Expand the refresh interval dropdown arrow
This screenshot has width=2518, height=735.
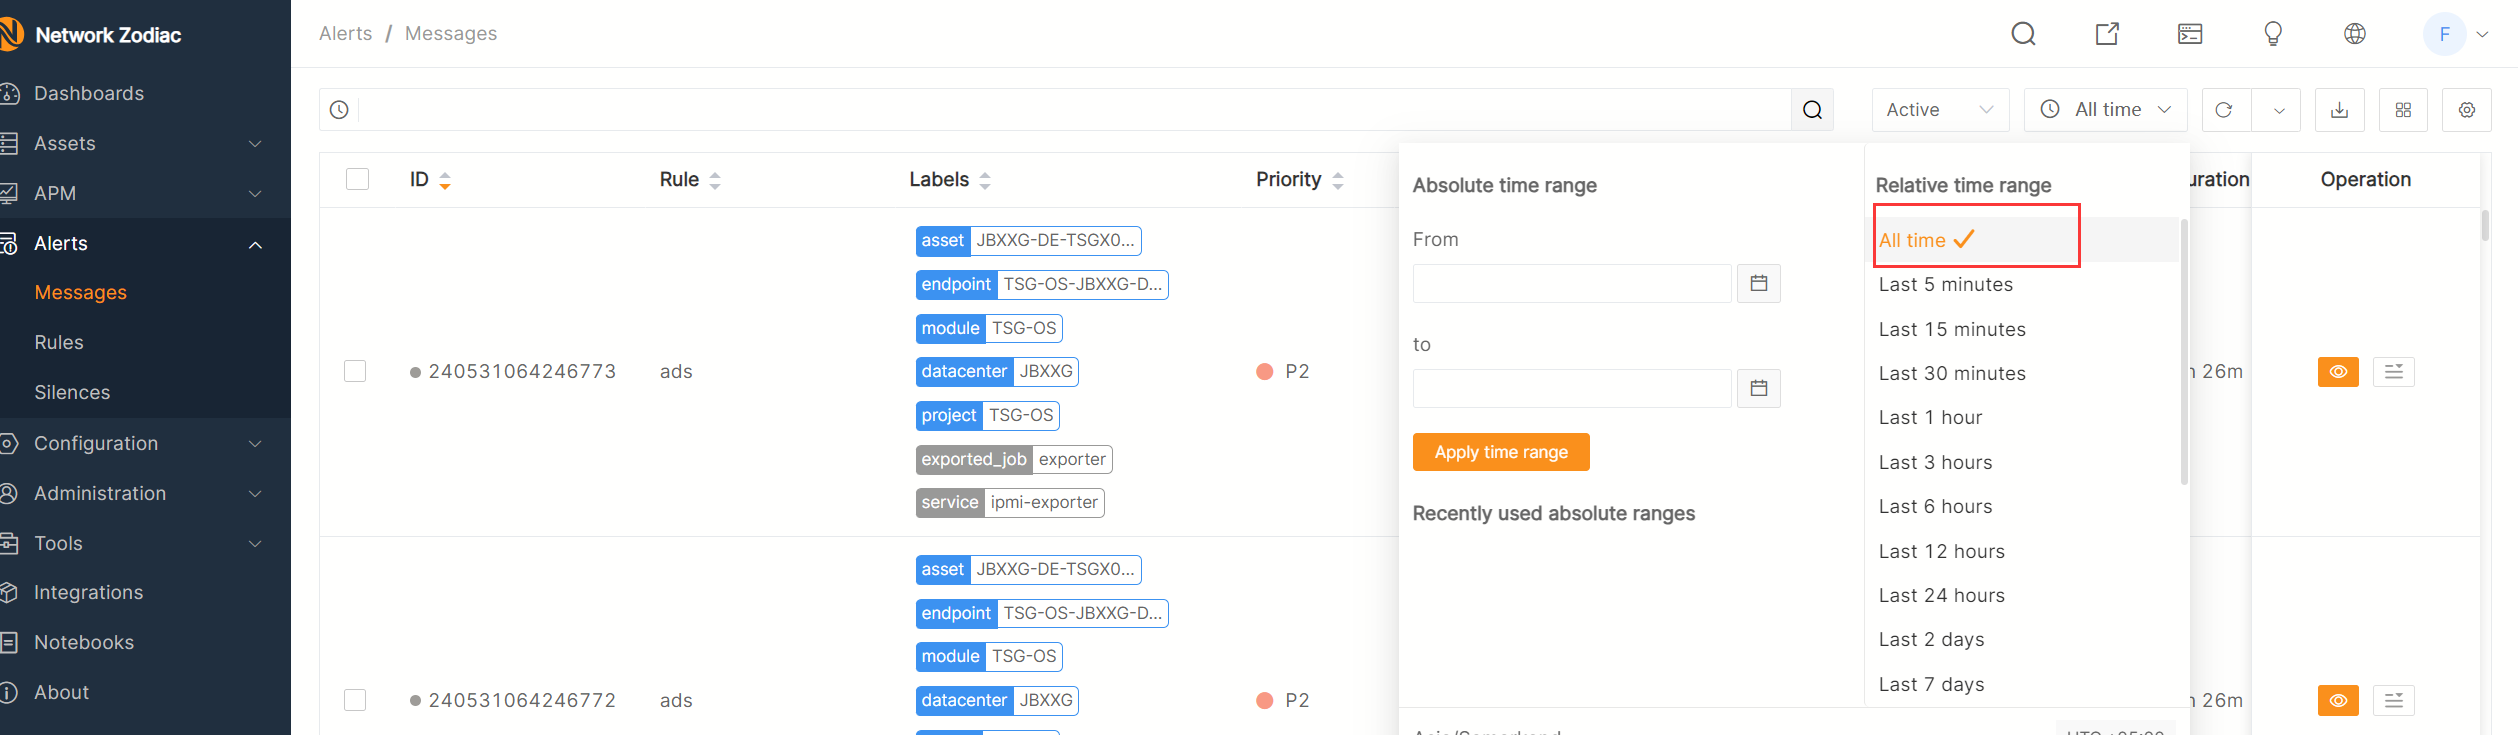click(2278, 110)
